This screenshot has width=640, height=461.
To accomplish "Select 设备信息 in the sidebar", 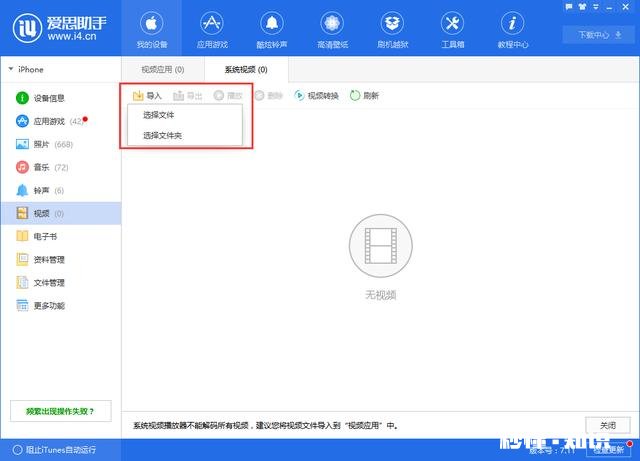I will [x=61, y=98].
